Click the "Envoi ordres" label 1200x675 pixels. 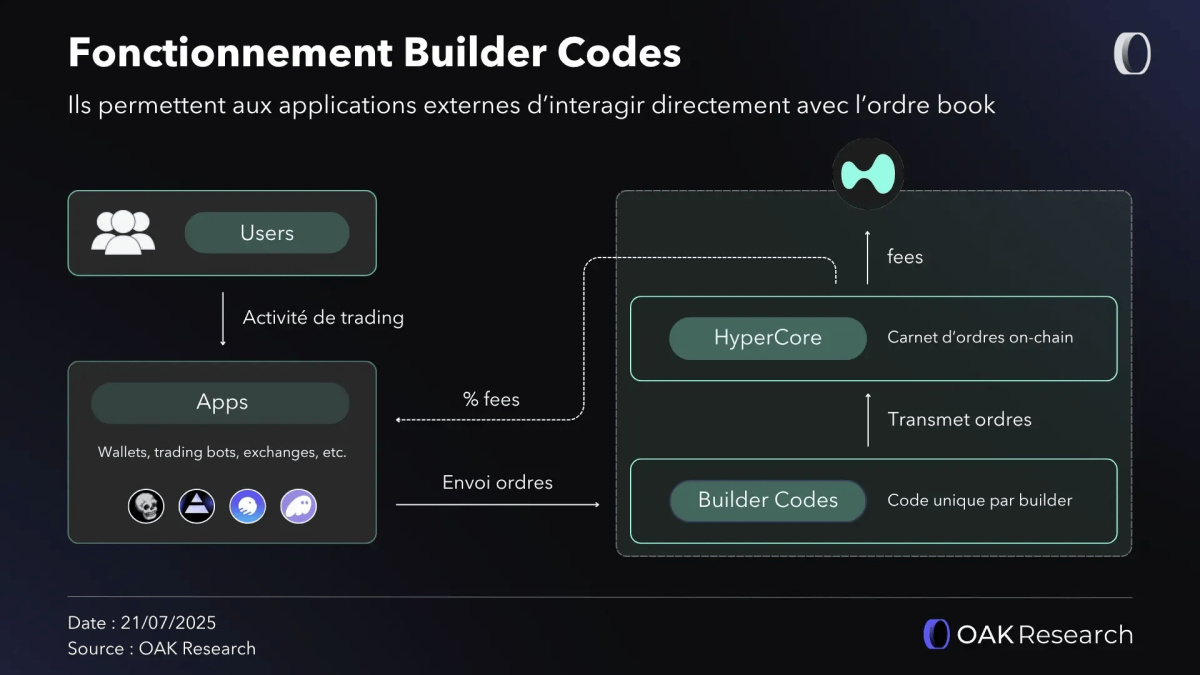tap(497, 482)
